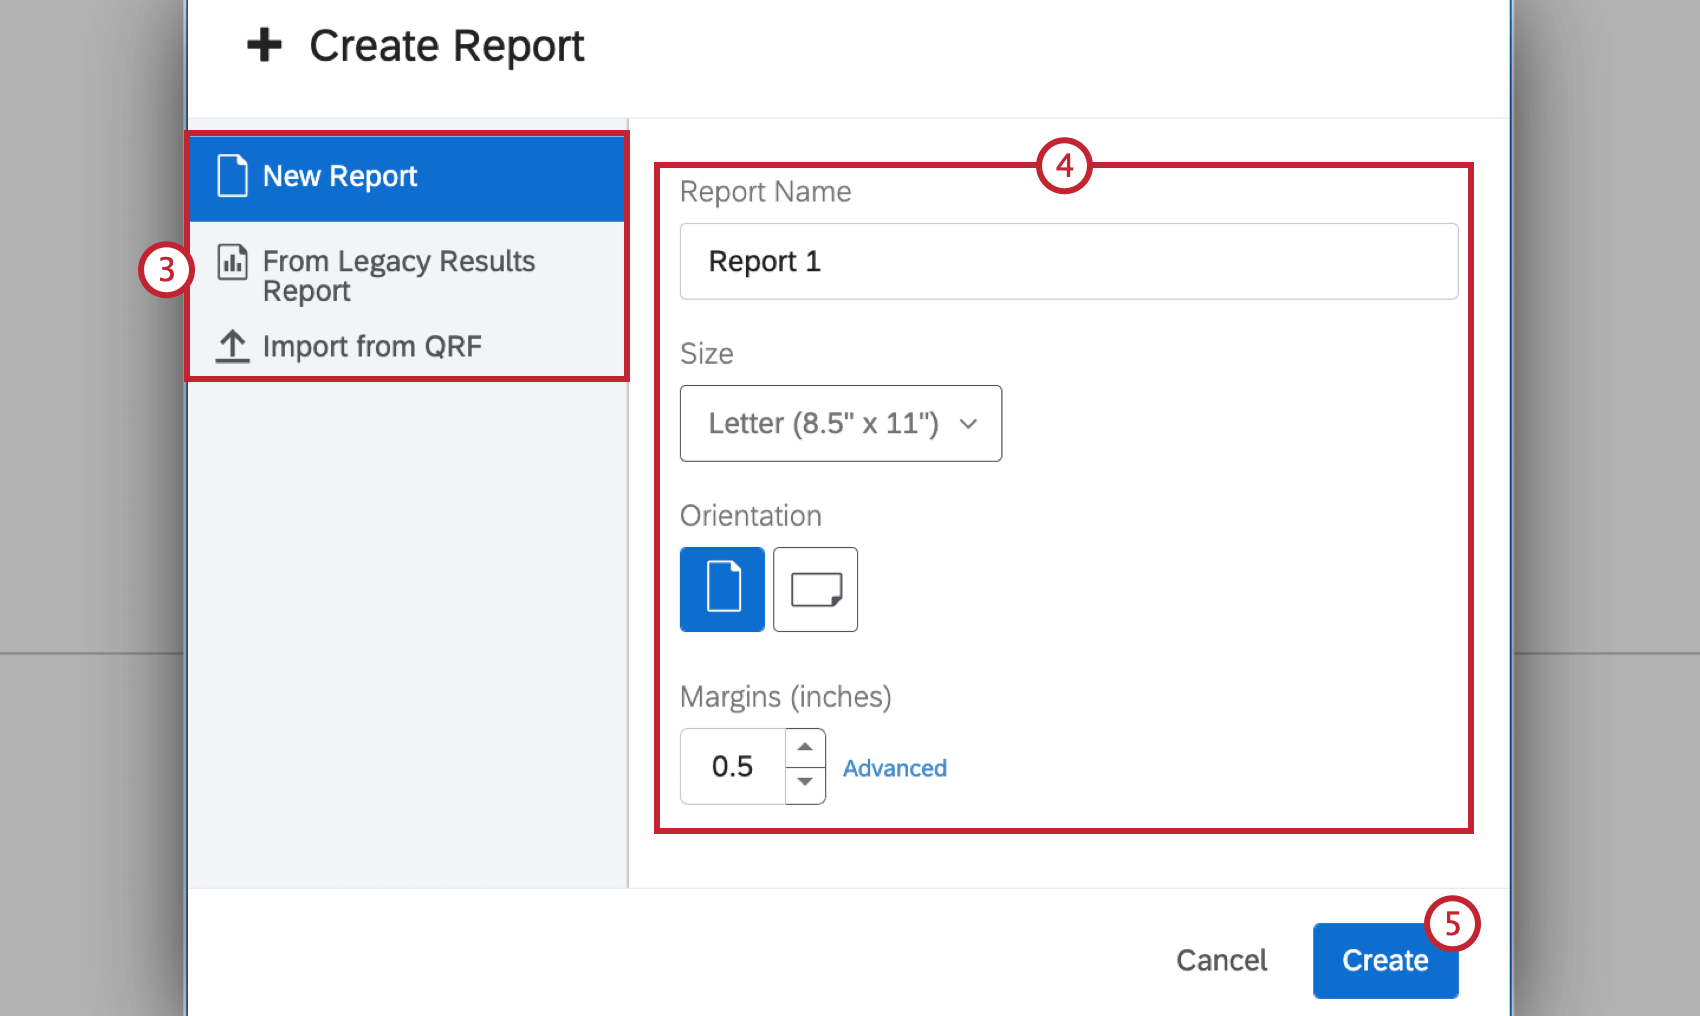Click the margins increment arrow
Screen dimensions: 1700x1016
806,745
